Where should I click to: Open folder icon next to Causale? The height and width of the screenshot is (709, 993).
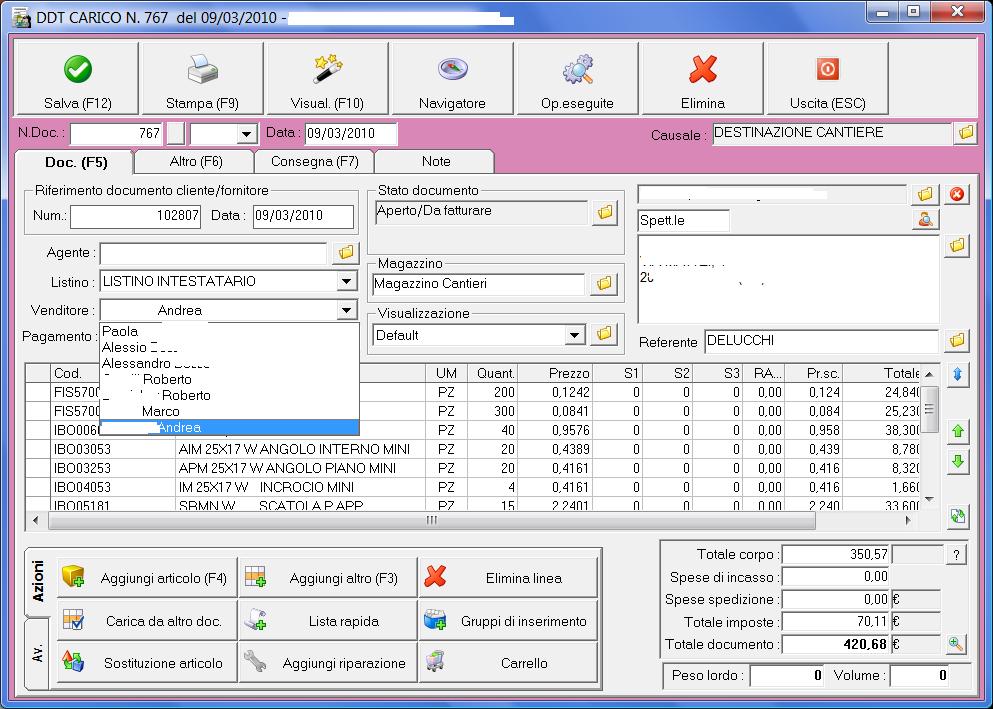(965, 133)
